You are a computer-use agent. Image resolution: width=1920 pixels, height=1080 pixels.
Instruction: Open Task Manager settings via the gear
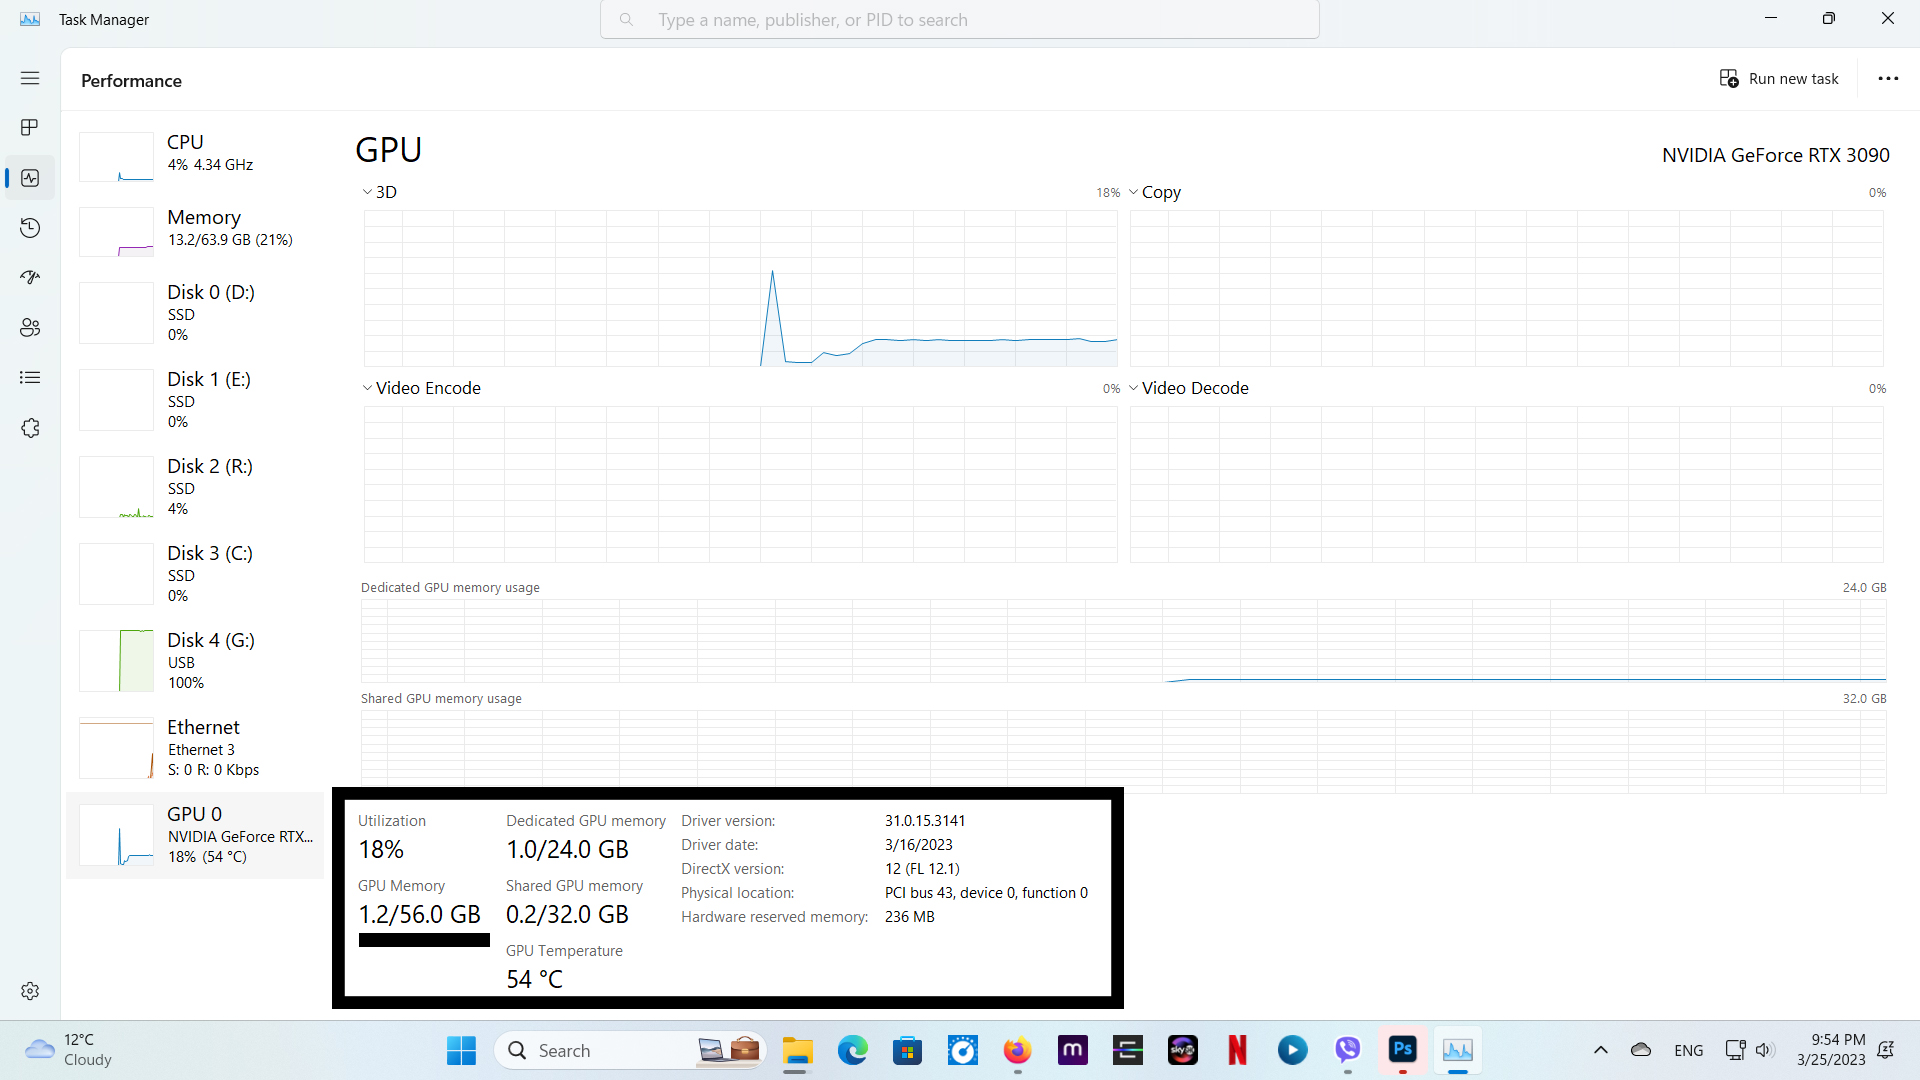(x=30, y=991)
